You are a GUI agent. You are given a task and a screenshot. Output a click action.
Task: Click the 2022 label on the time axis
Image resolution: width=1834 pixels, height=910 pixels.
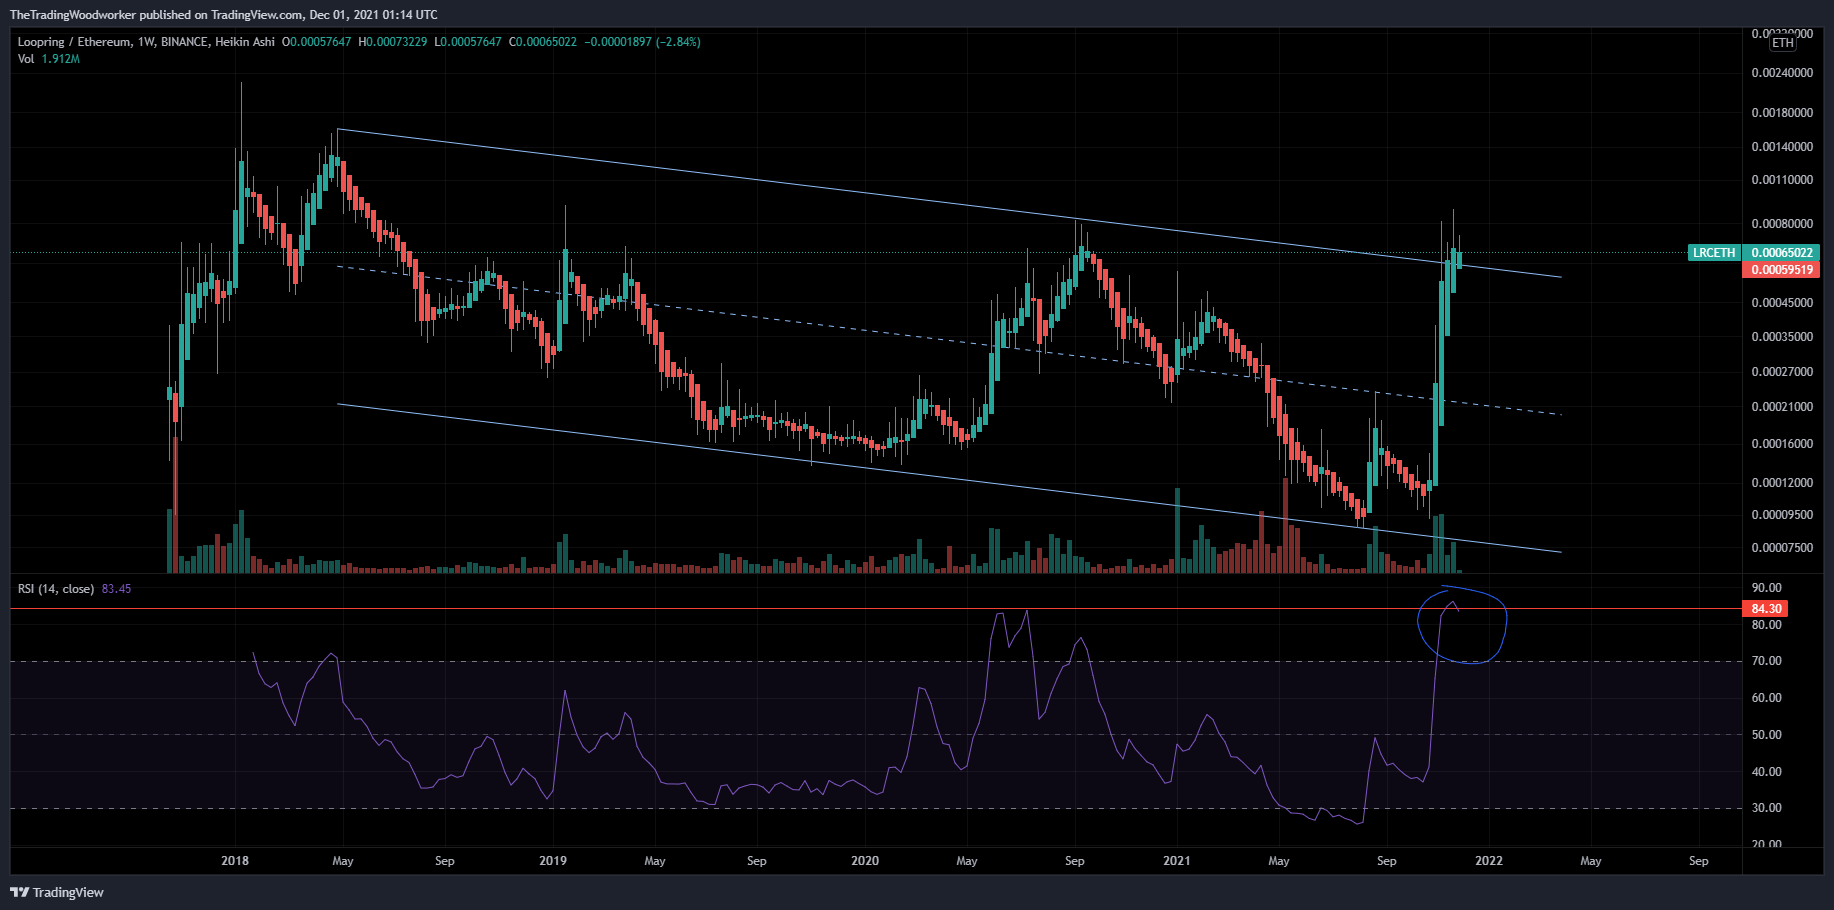(1489, 861)
